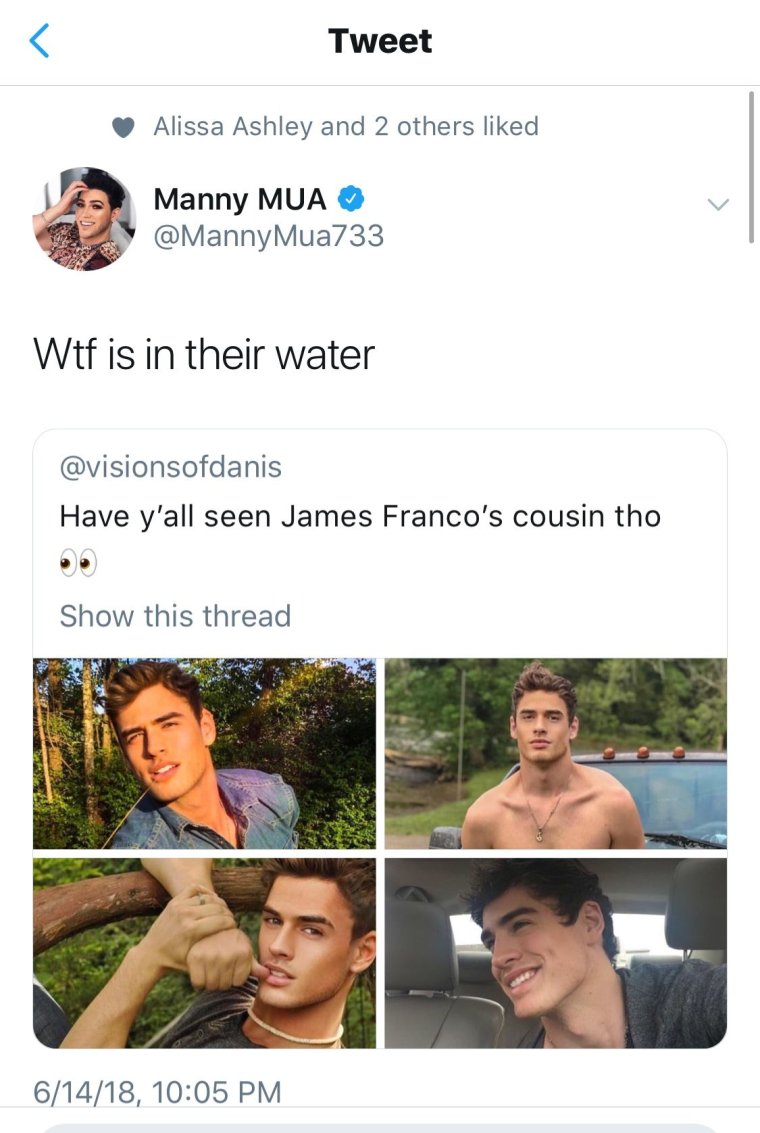Click the blue verified badge
The image size is (760, 1133).
[x=349, y=199]
